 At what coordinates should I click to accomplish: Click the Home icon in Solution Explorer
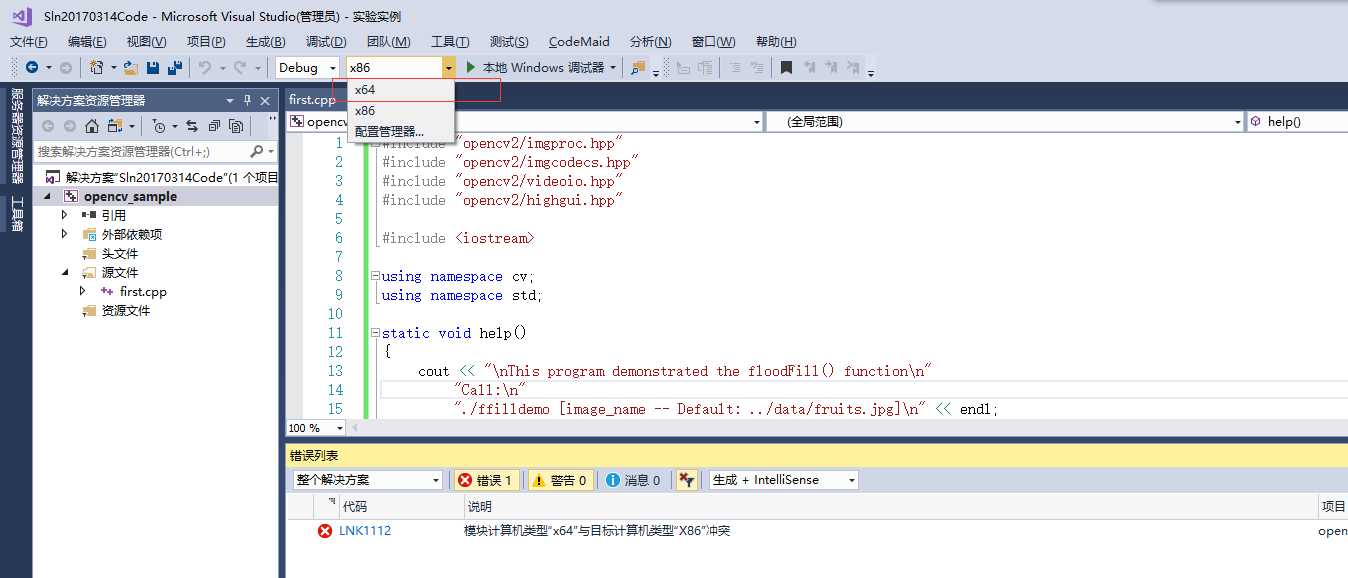92,126
